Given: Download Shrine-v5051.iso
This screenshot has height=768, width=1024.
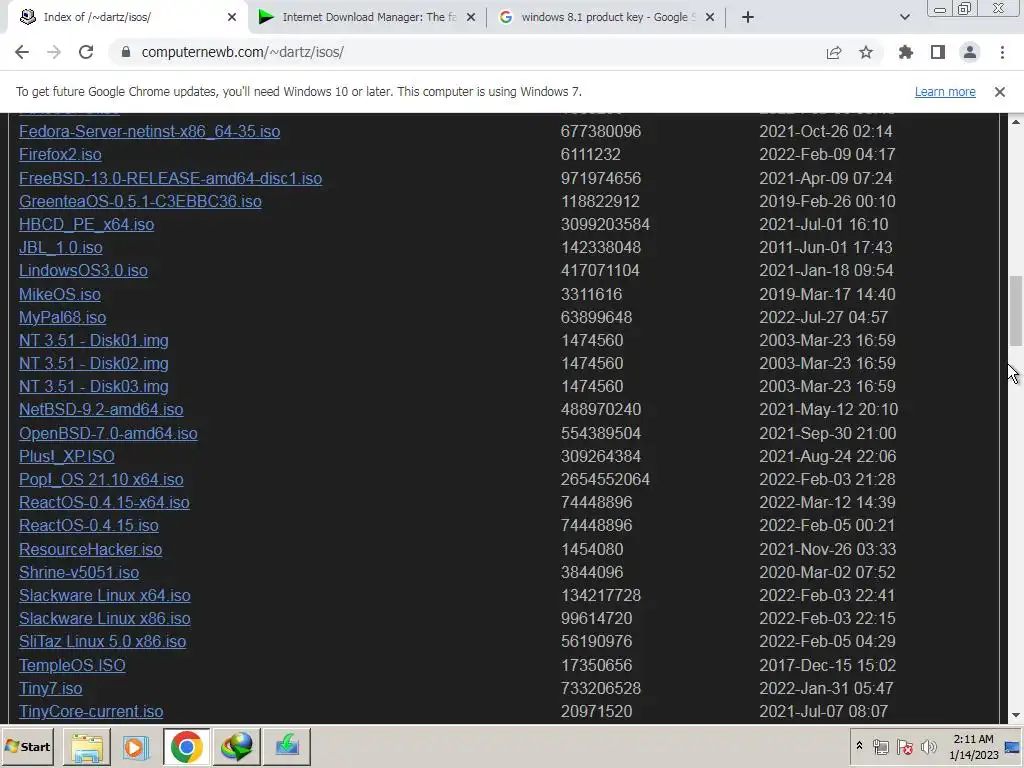Looking at the screenshot, I should click(79, 572).
